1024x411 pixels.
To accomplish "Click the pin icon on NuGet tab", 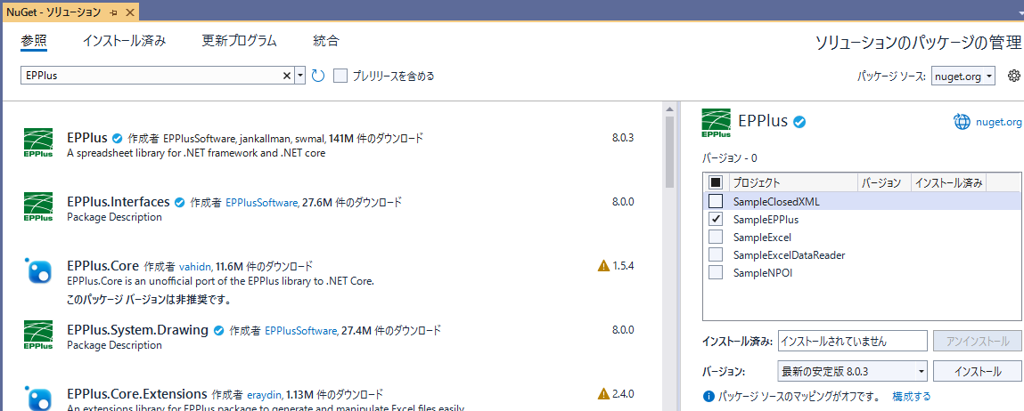I will coord(114,12).
